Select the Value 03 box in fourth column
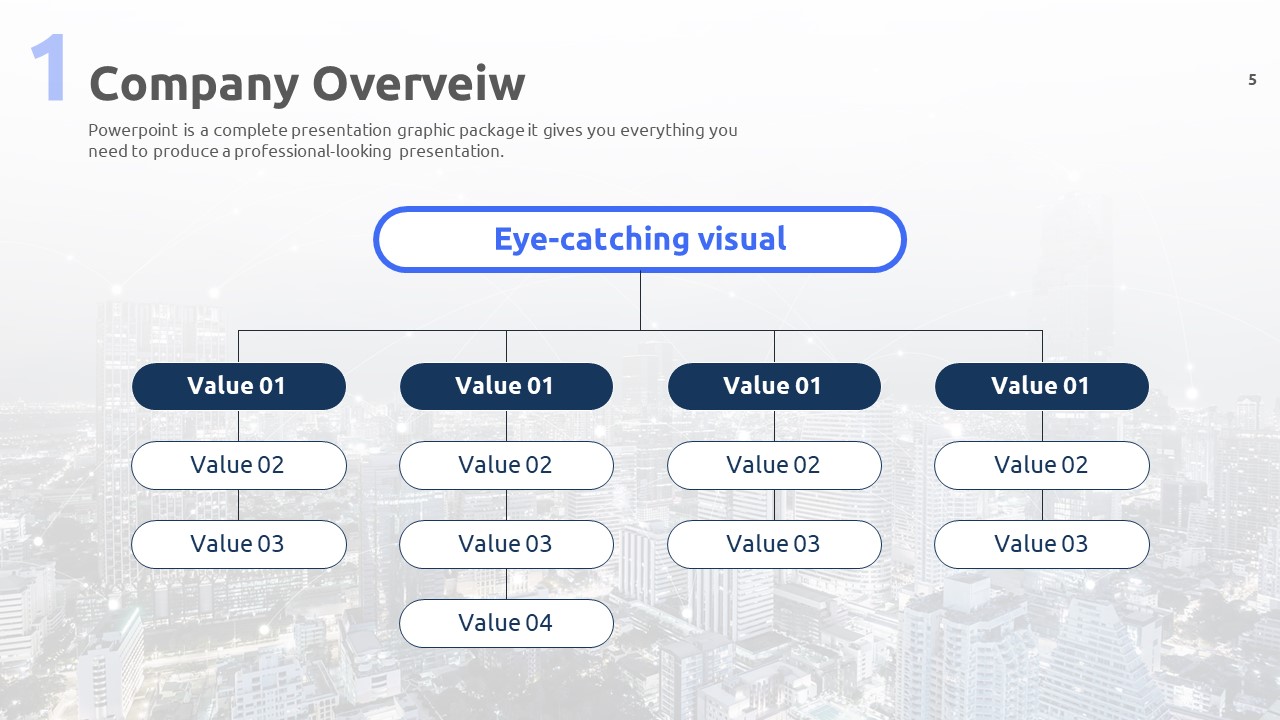The height and width of the screenshot is (720, 1280). [x=1041, y=544]
